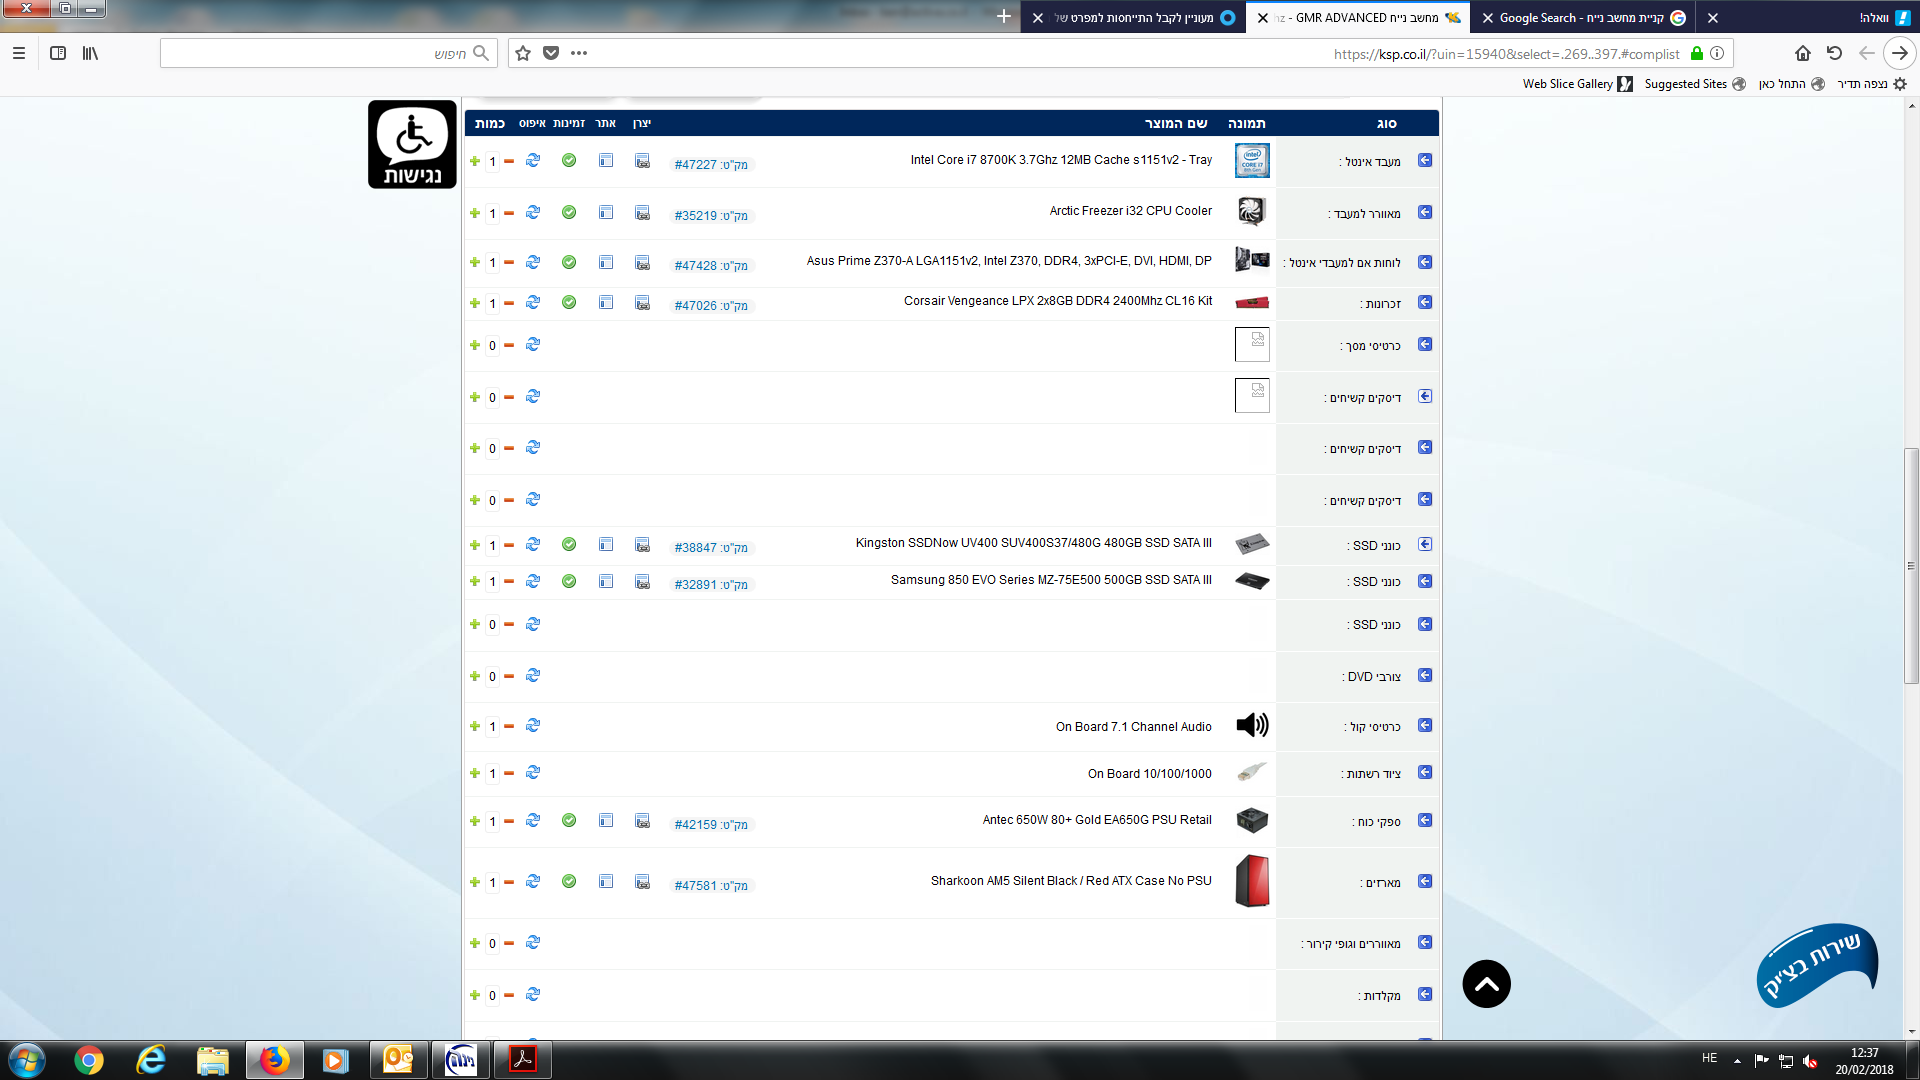The height and width of the screenshot is (1080, 1920).
Task: Open Firefox library icon
Action: (90, 53)
